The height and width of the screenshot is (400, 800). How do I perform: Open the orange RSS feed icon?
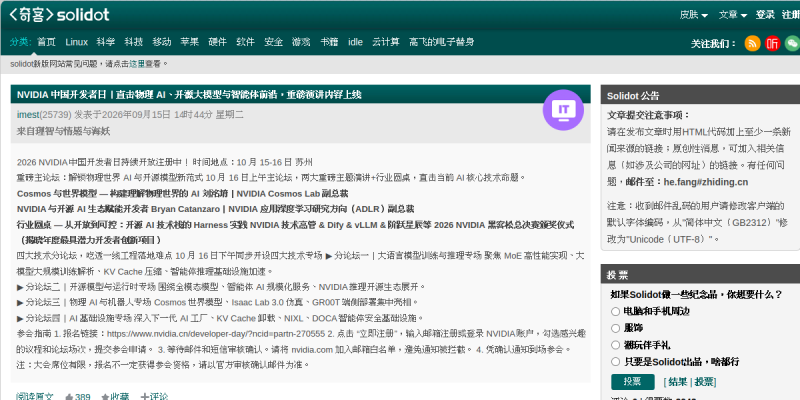tap(752, 43)
